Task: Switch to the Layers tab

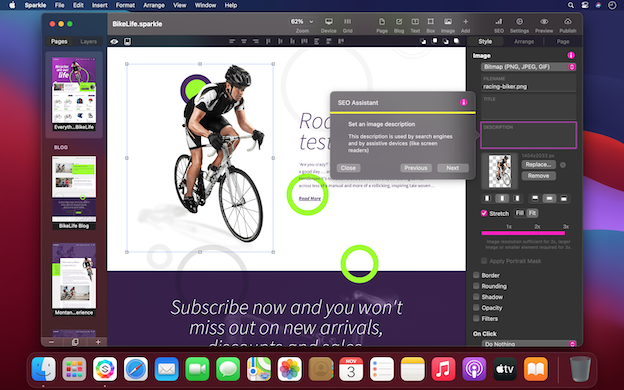Action: coord(88,41)
